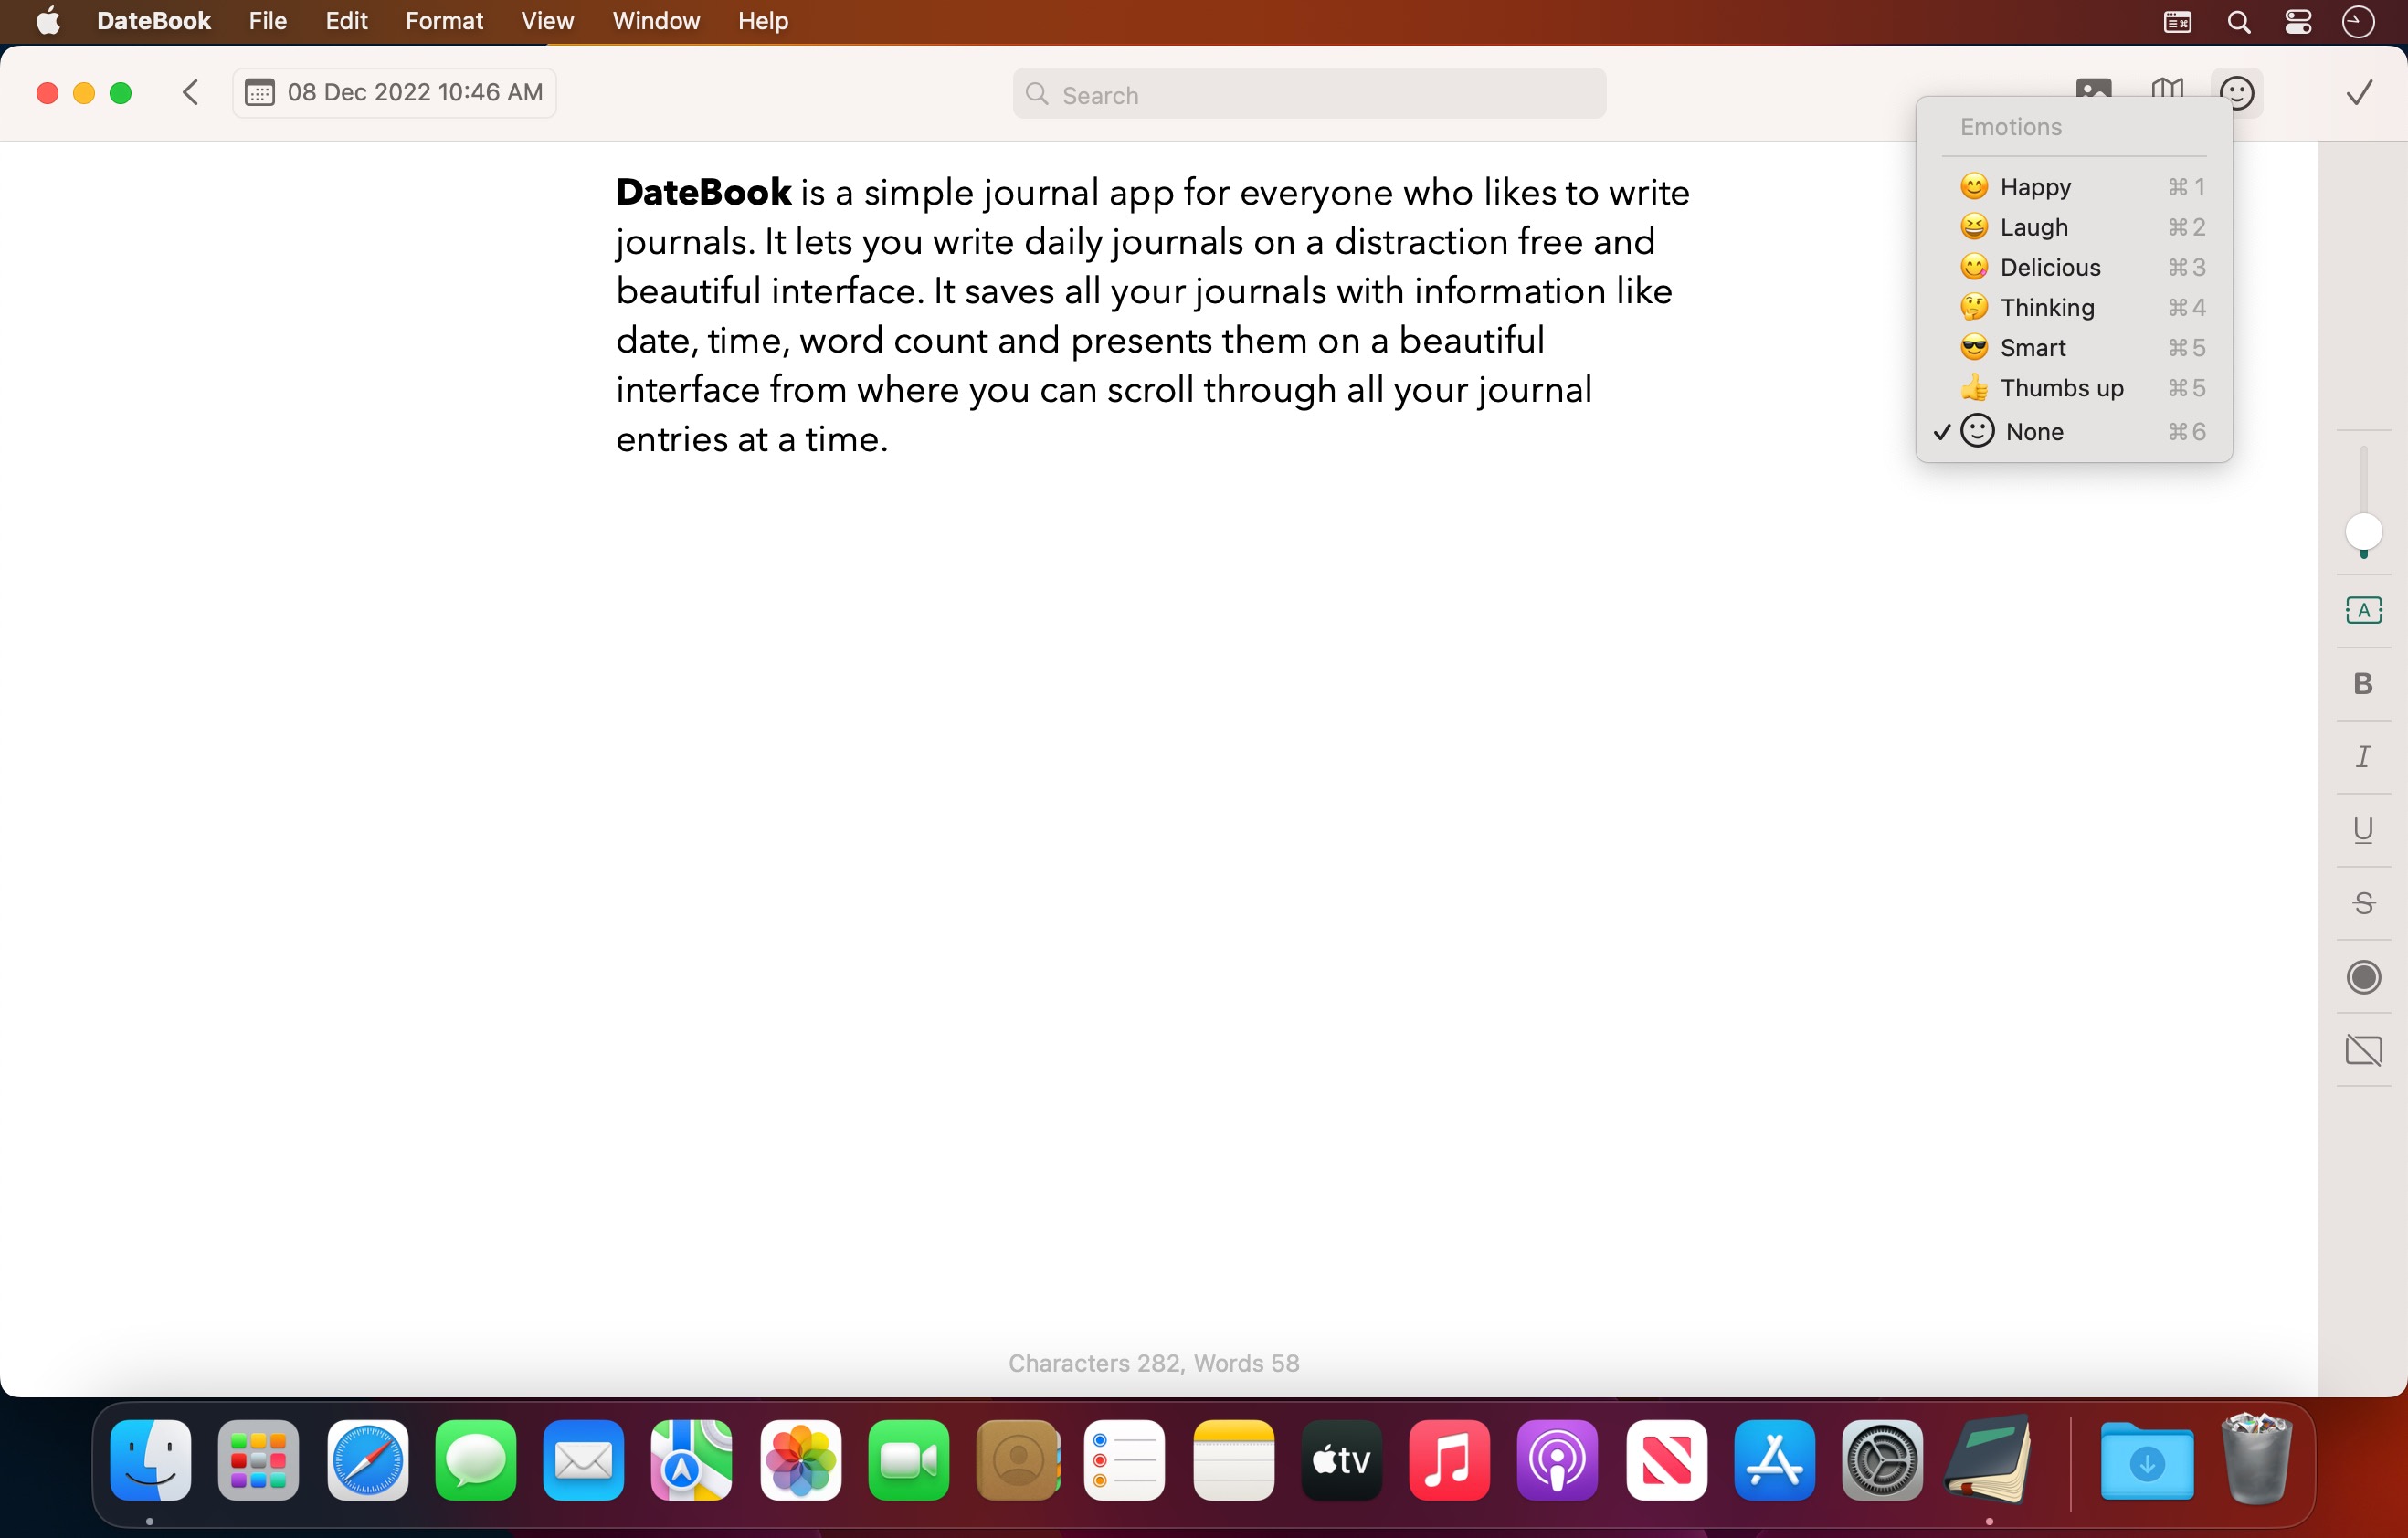Launch FaceTime from the Dock
Viewport: 2408px width, 1538px height.
tap(908, 1459)
